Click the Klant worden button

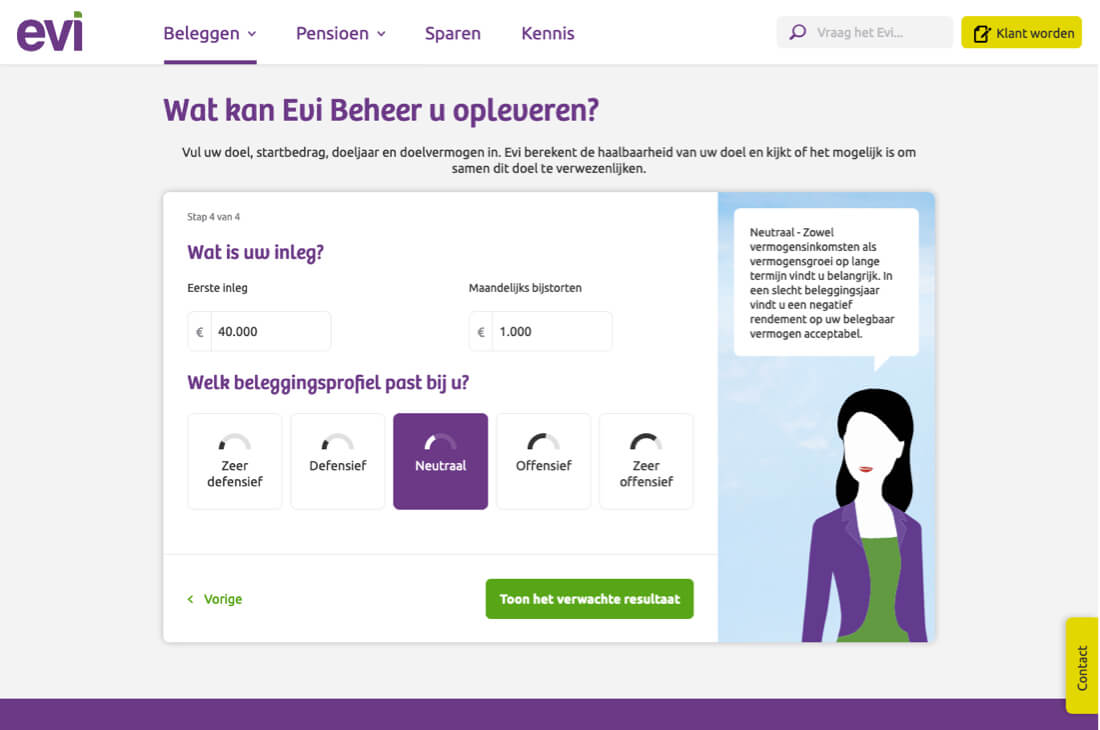pos(1021,32)
